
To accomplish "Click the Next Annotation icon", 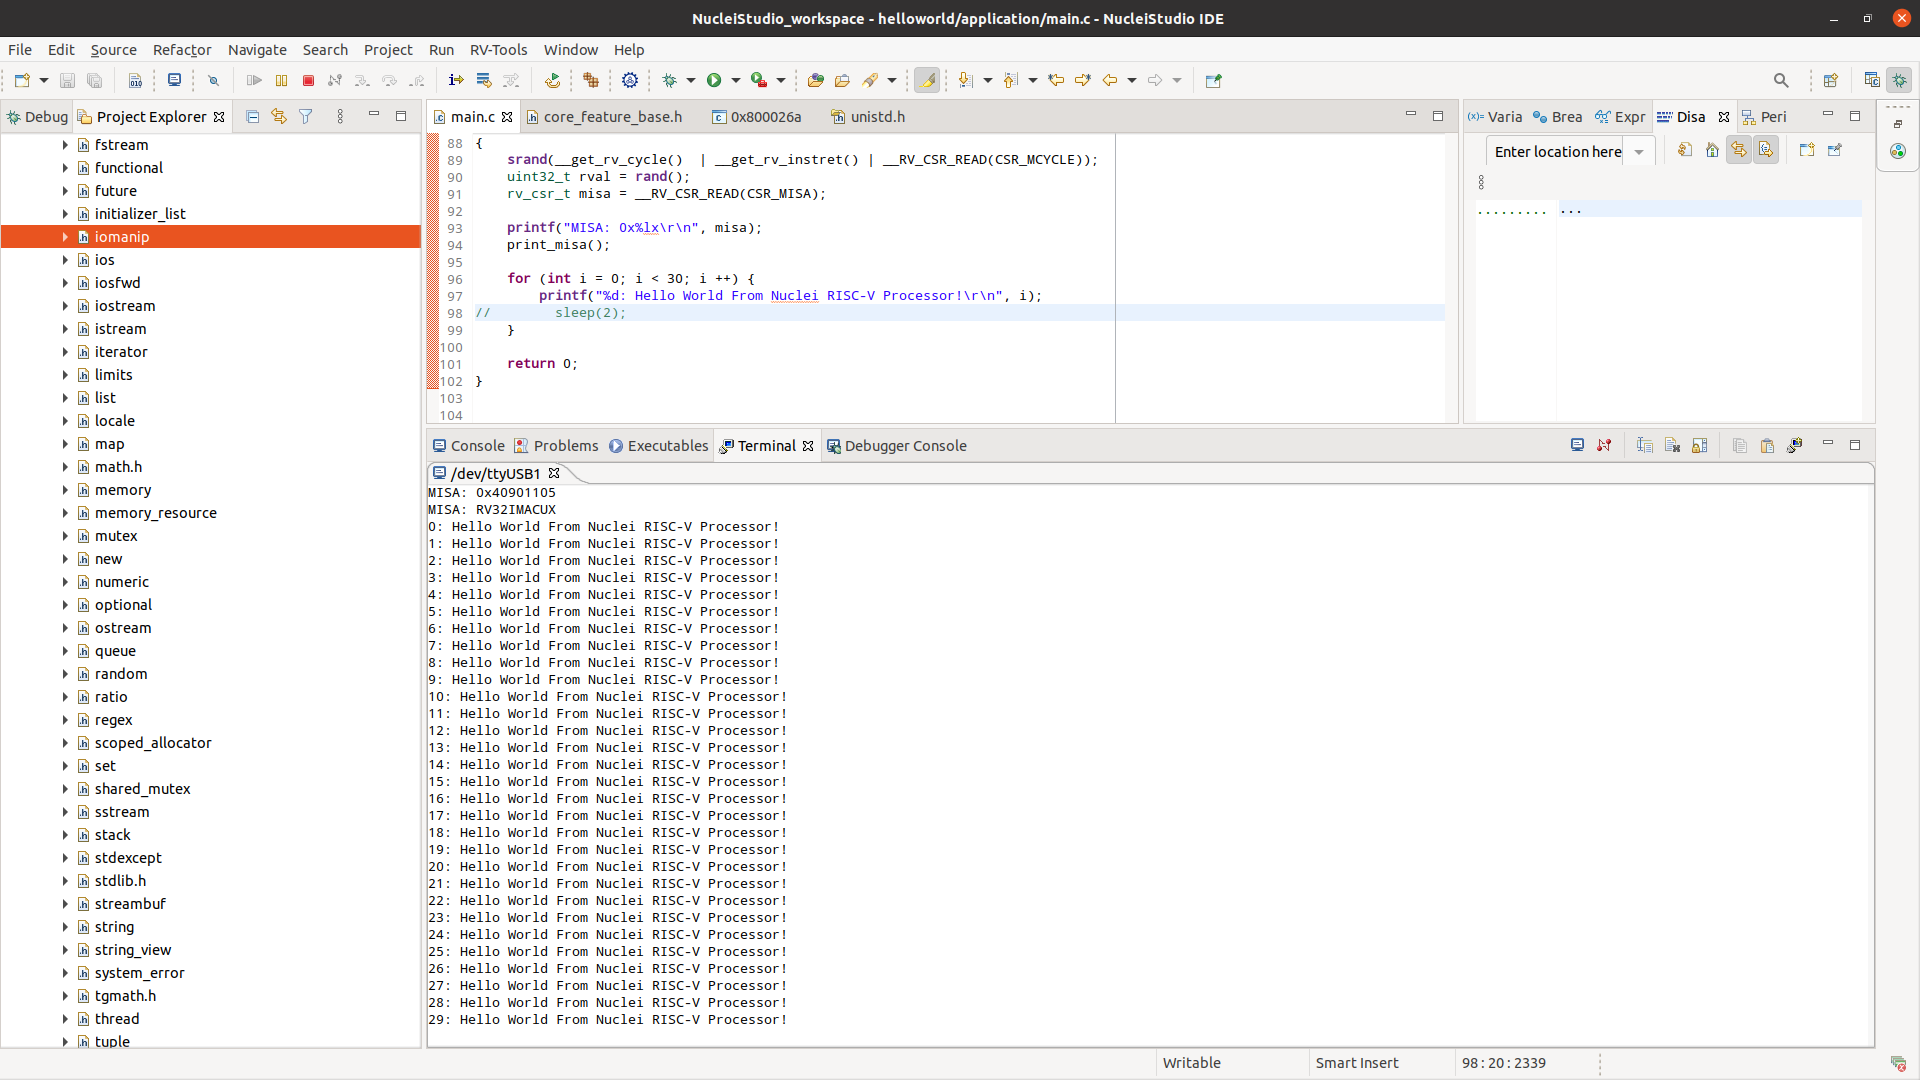I will [x=965, y=80].
